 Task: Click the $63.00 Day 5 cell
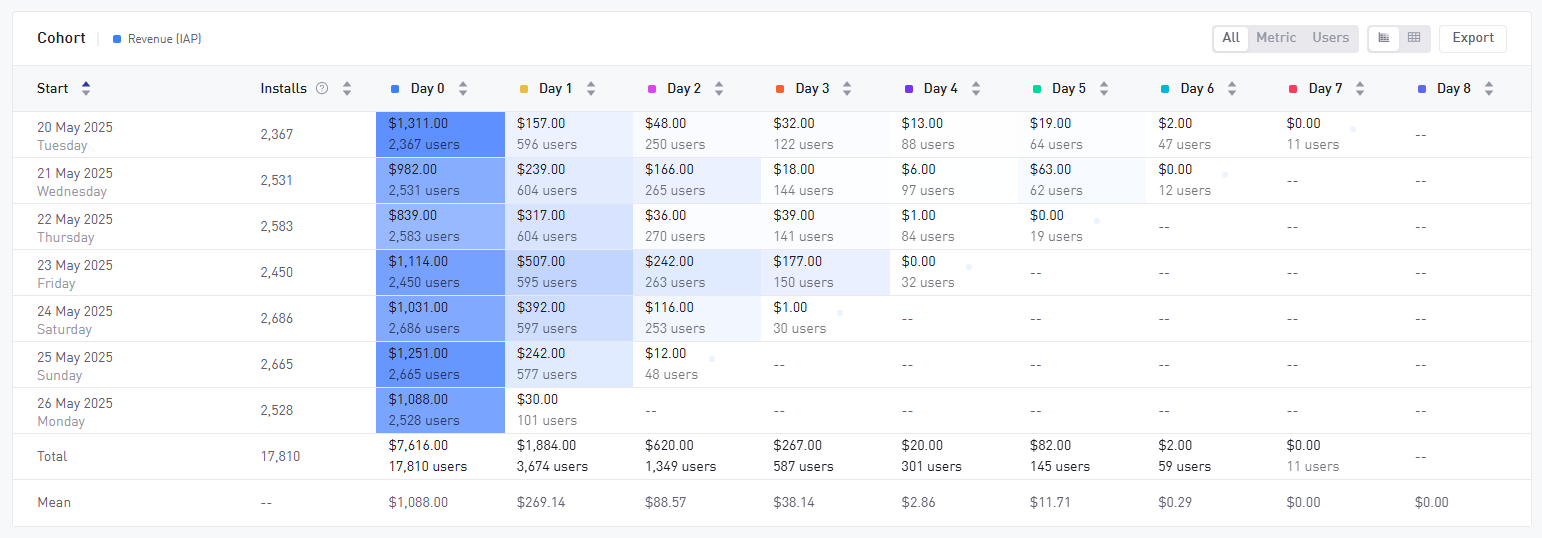[1082, 180]
